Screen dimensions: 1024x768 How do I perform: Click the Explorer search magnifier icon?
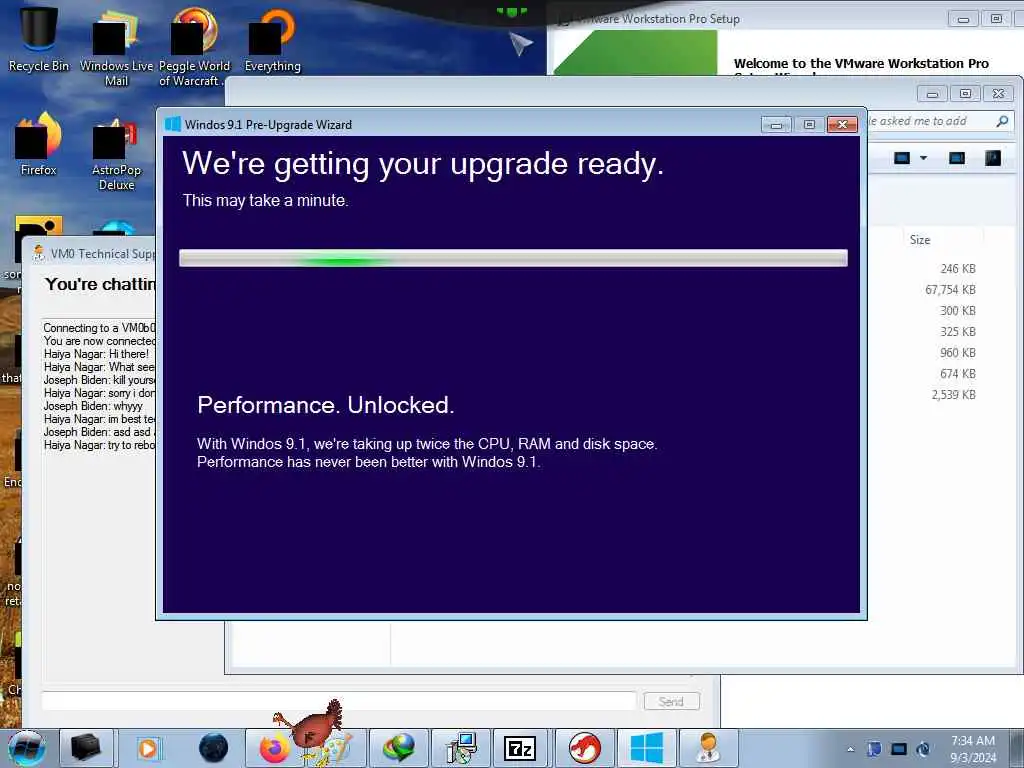click(1002, 121)
